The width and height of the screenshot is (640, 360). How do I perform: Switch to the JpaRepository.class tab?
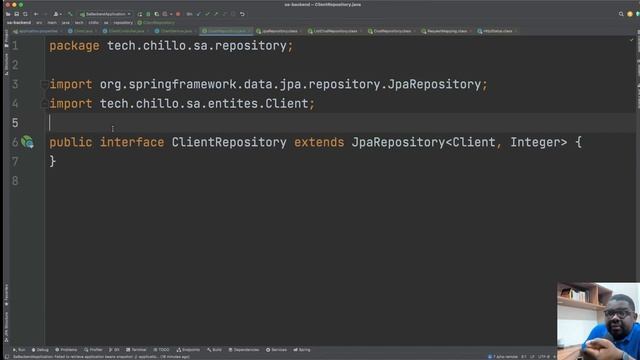coord(279,31)
